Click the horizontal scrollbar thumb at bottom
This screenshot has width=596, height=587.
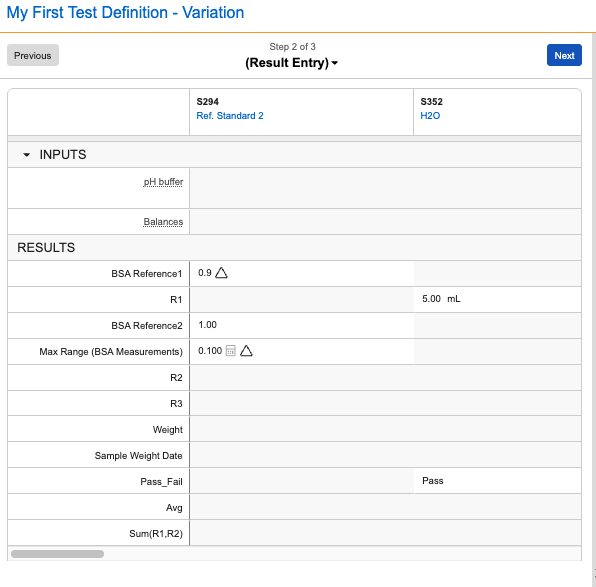(x=57, y=554)
